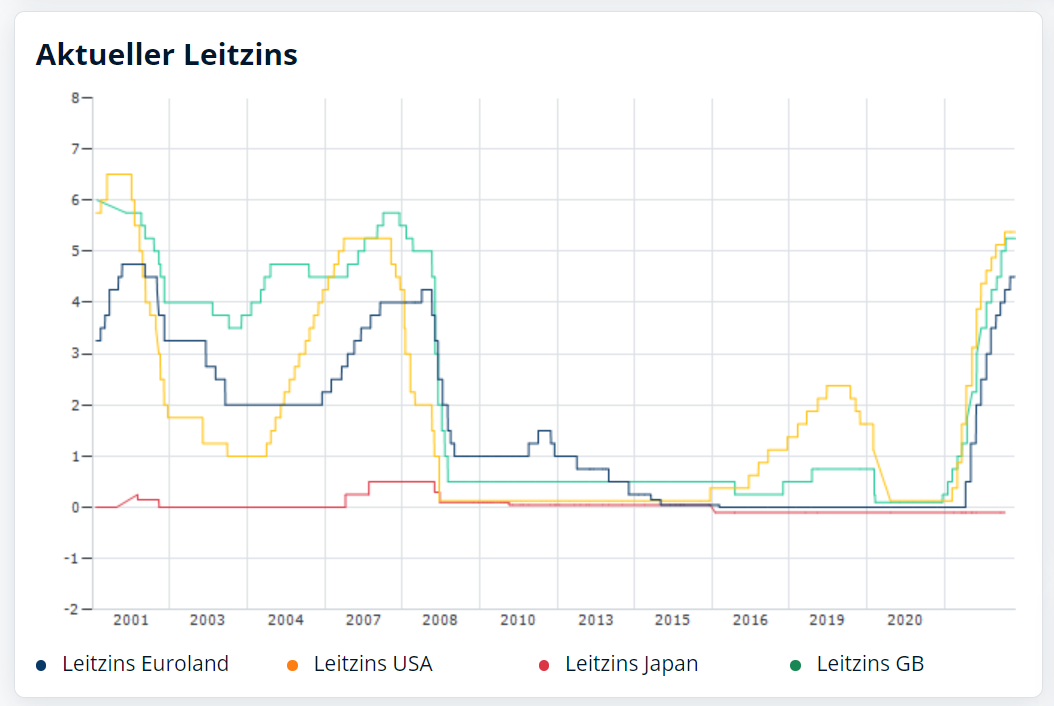Click the -2 y-axis tick label

click(72, 609)
